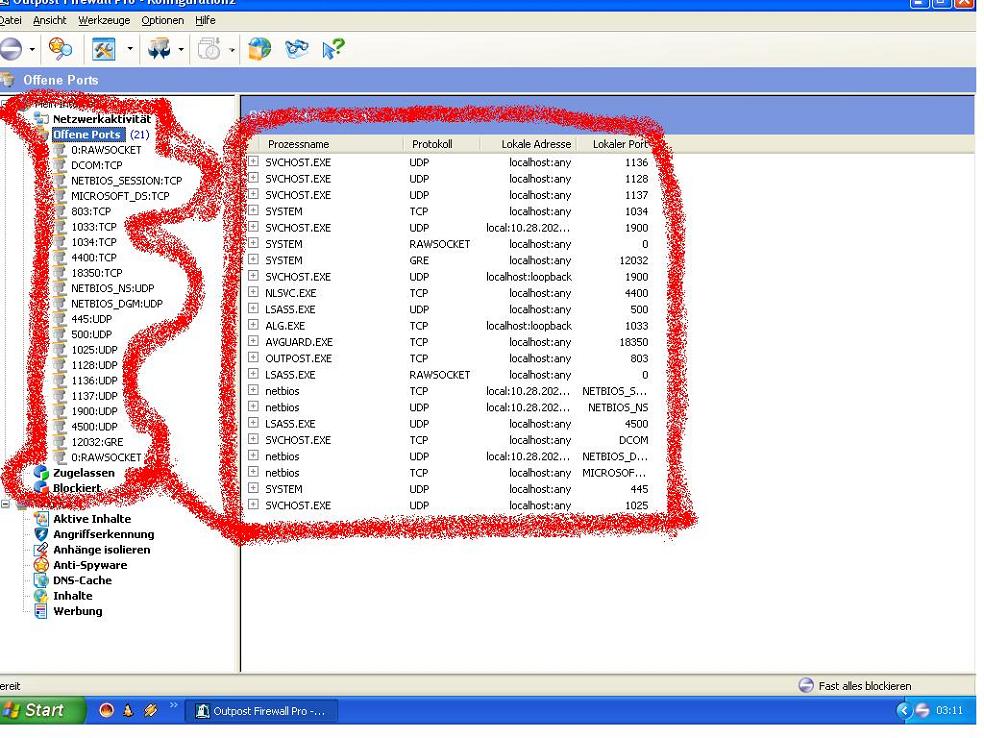
Task: Click the greyed clock document toolbar icon
Action: (x=210, y=49)
